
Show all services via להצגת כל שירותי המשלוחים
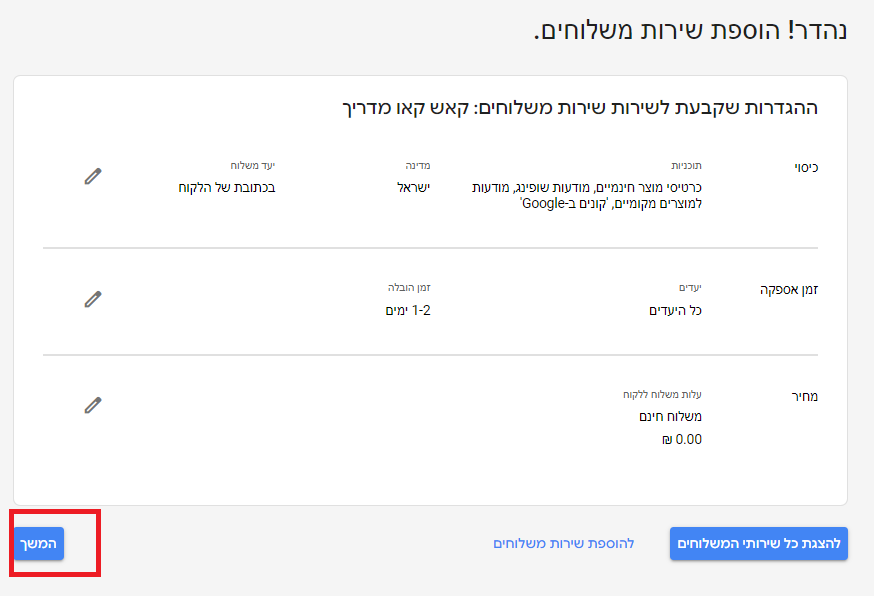(x=759, y=544)
